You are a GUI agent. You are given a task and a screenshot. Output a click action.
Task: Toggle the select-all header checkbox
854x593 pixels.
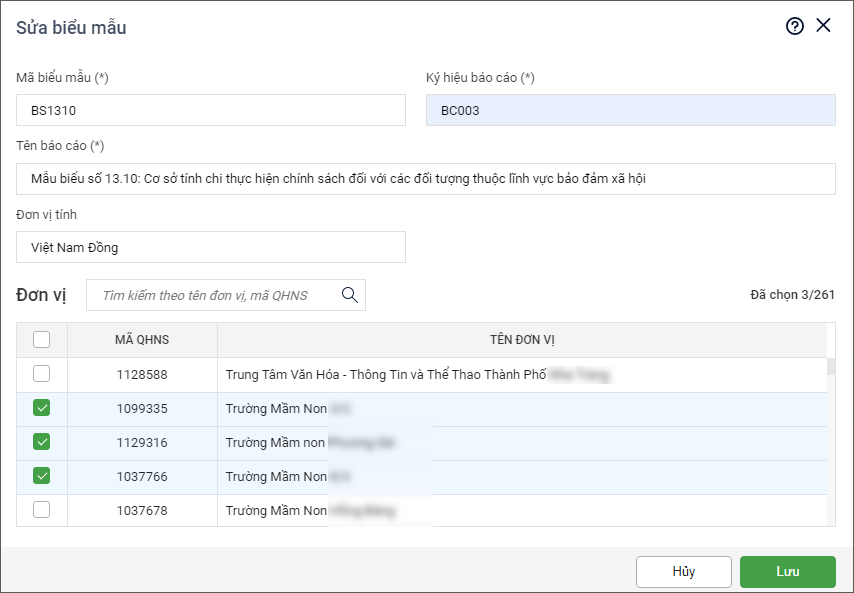click(x=42, y=340)
